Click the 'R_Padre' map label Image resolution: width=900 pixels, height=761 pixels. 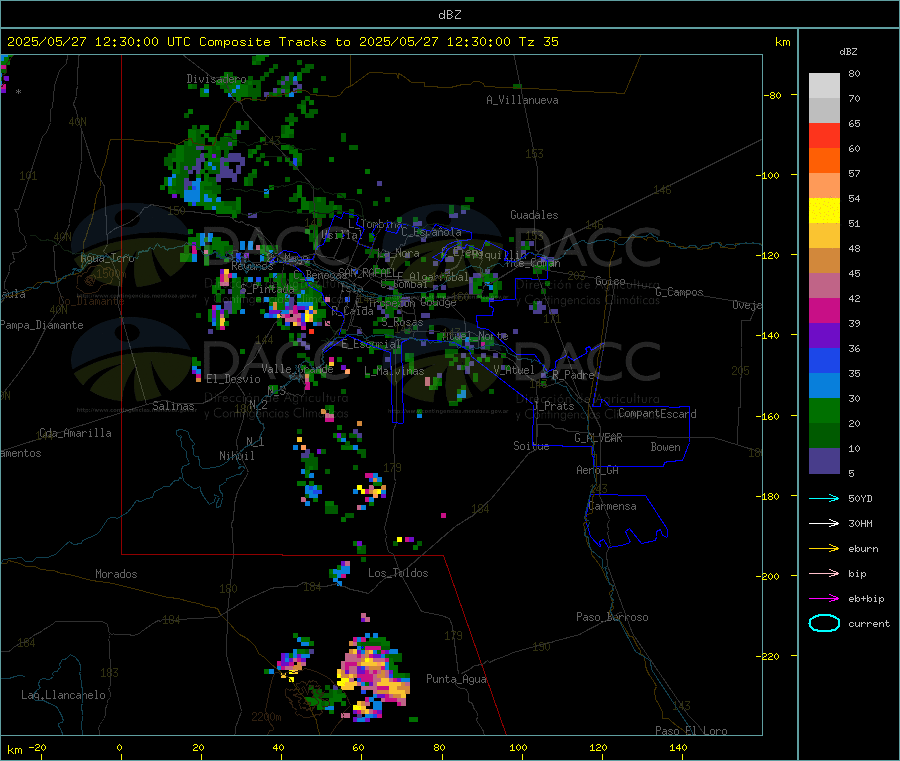[572, 375]
